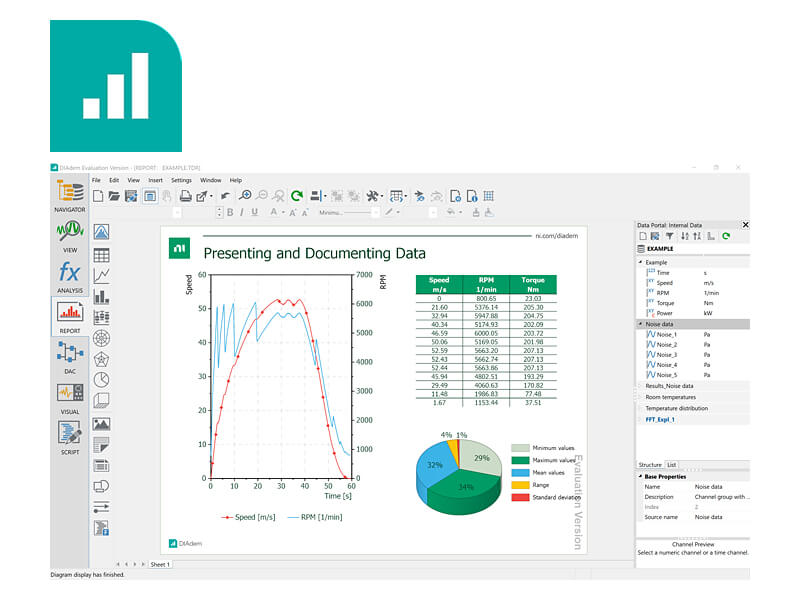
Task: Collapse the Example channel group
Action: pyautogui.click(x=641, y=262)
